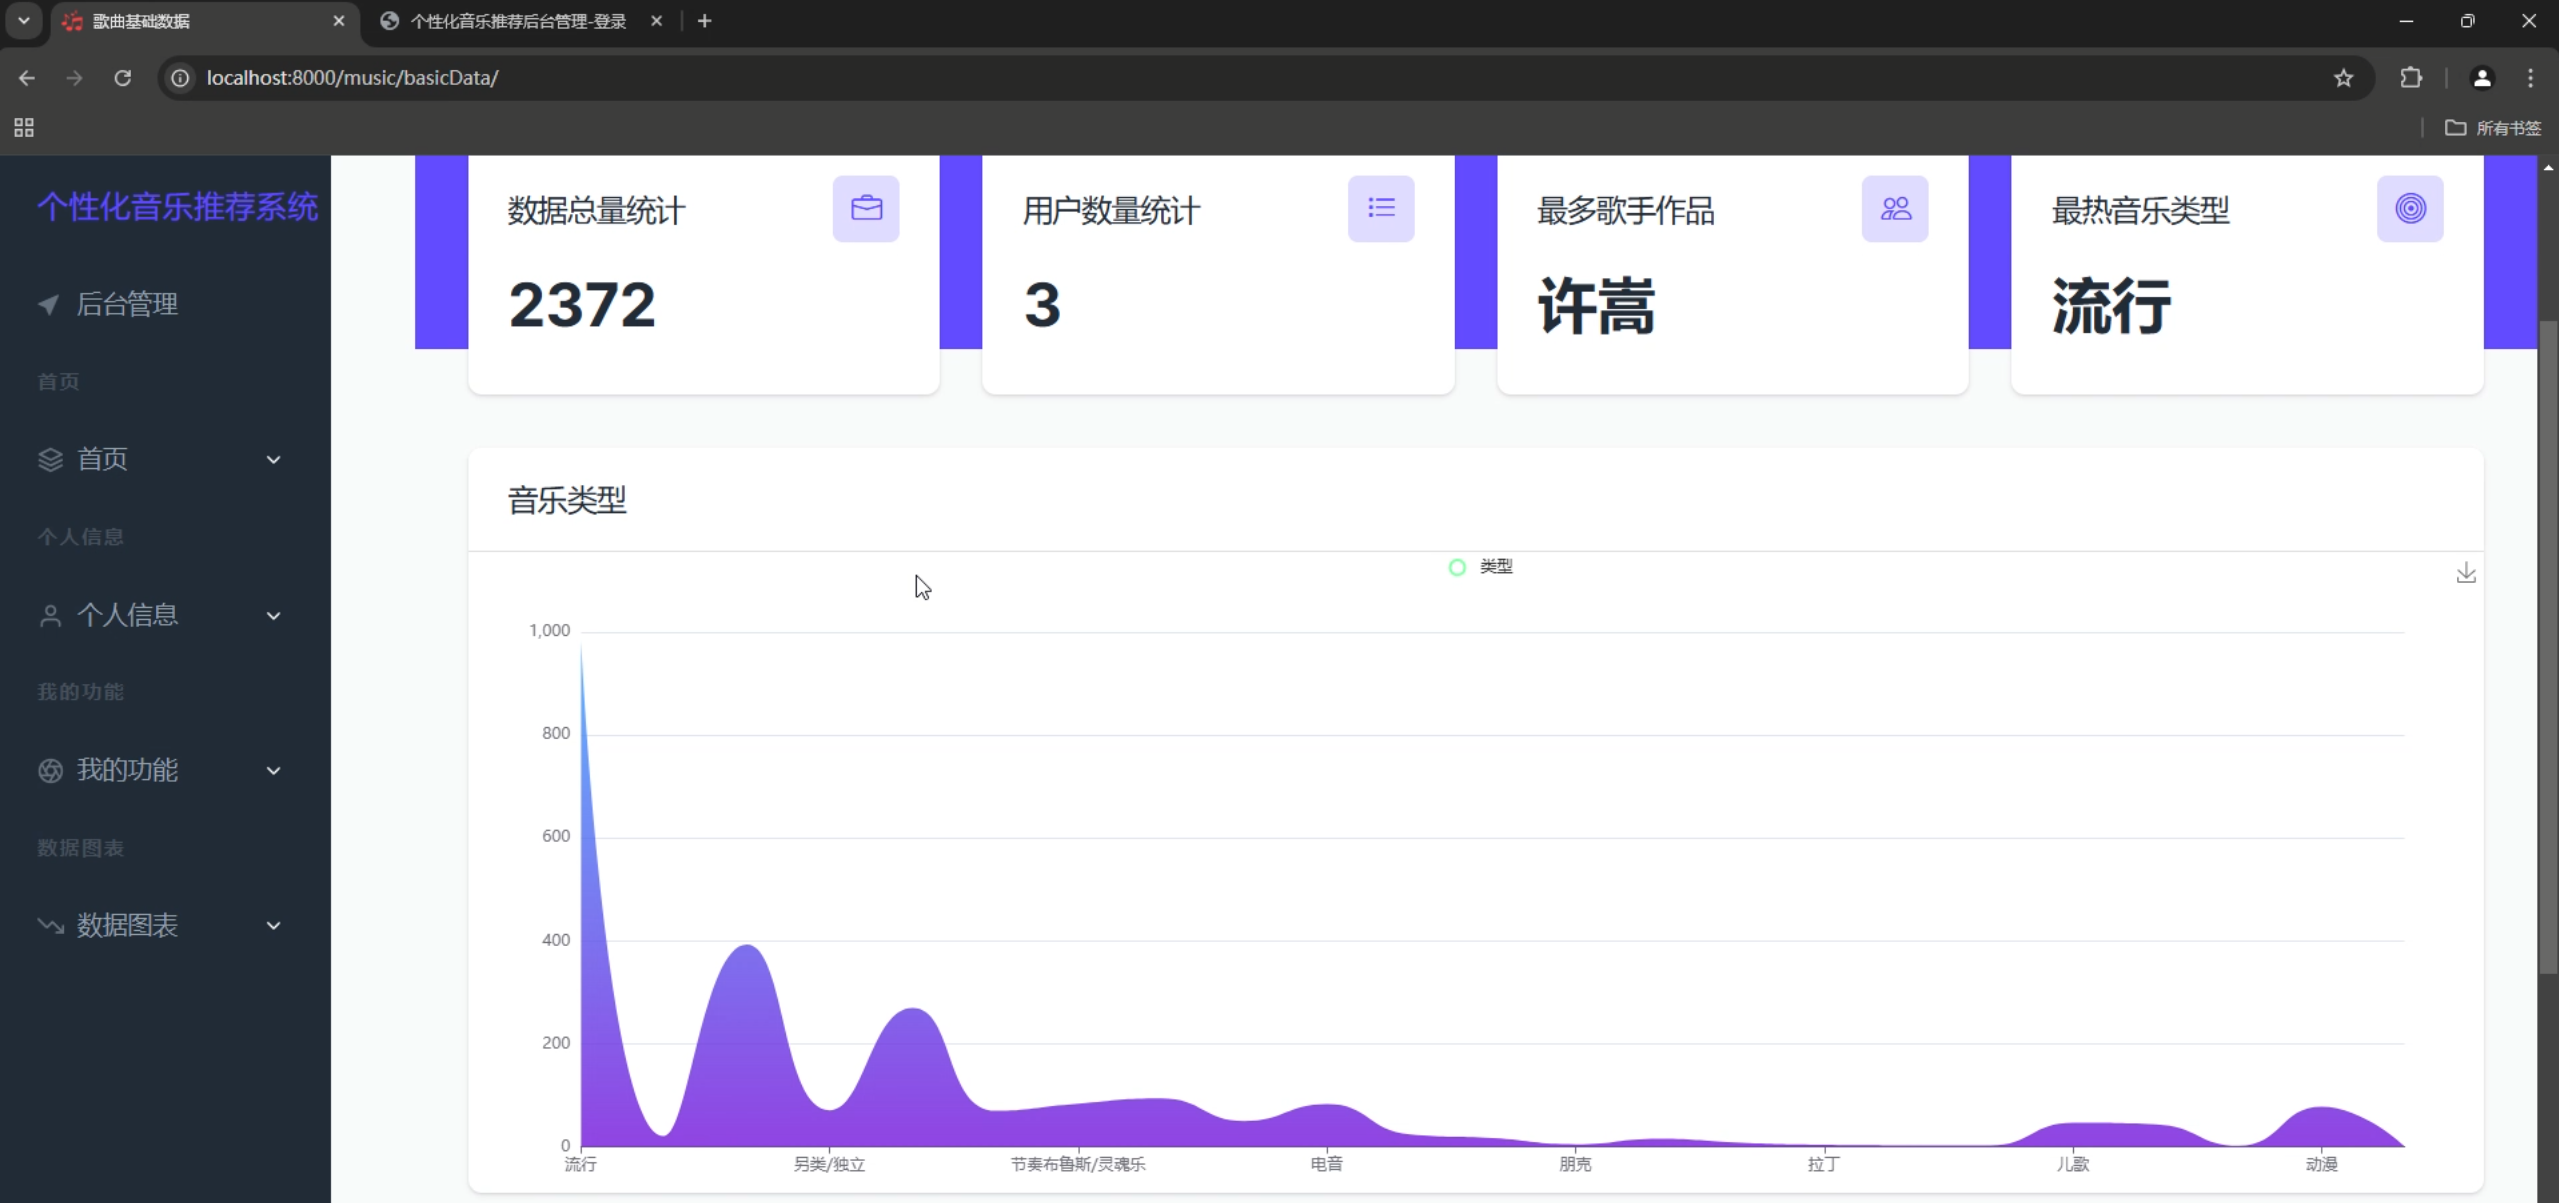This screenshot has width=2559, height=1203.
Task: Close the 歌曲基础数据 tab
Action: 339,21
